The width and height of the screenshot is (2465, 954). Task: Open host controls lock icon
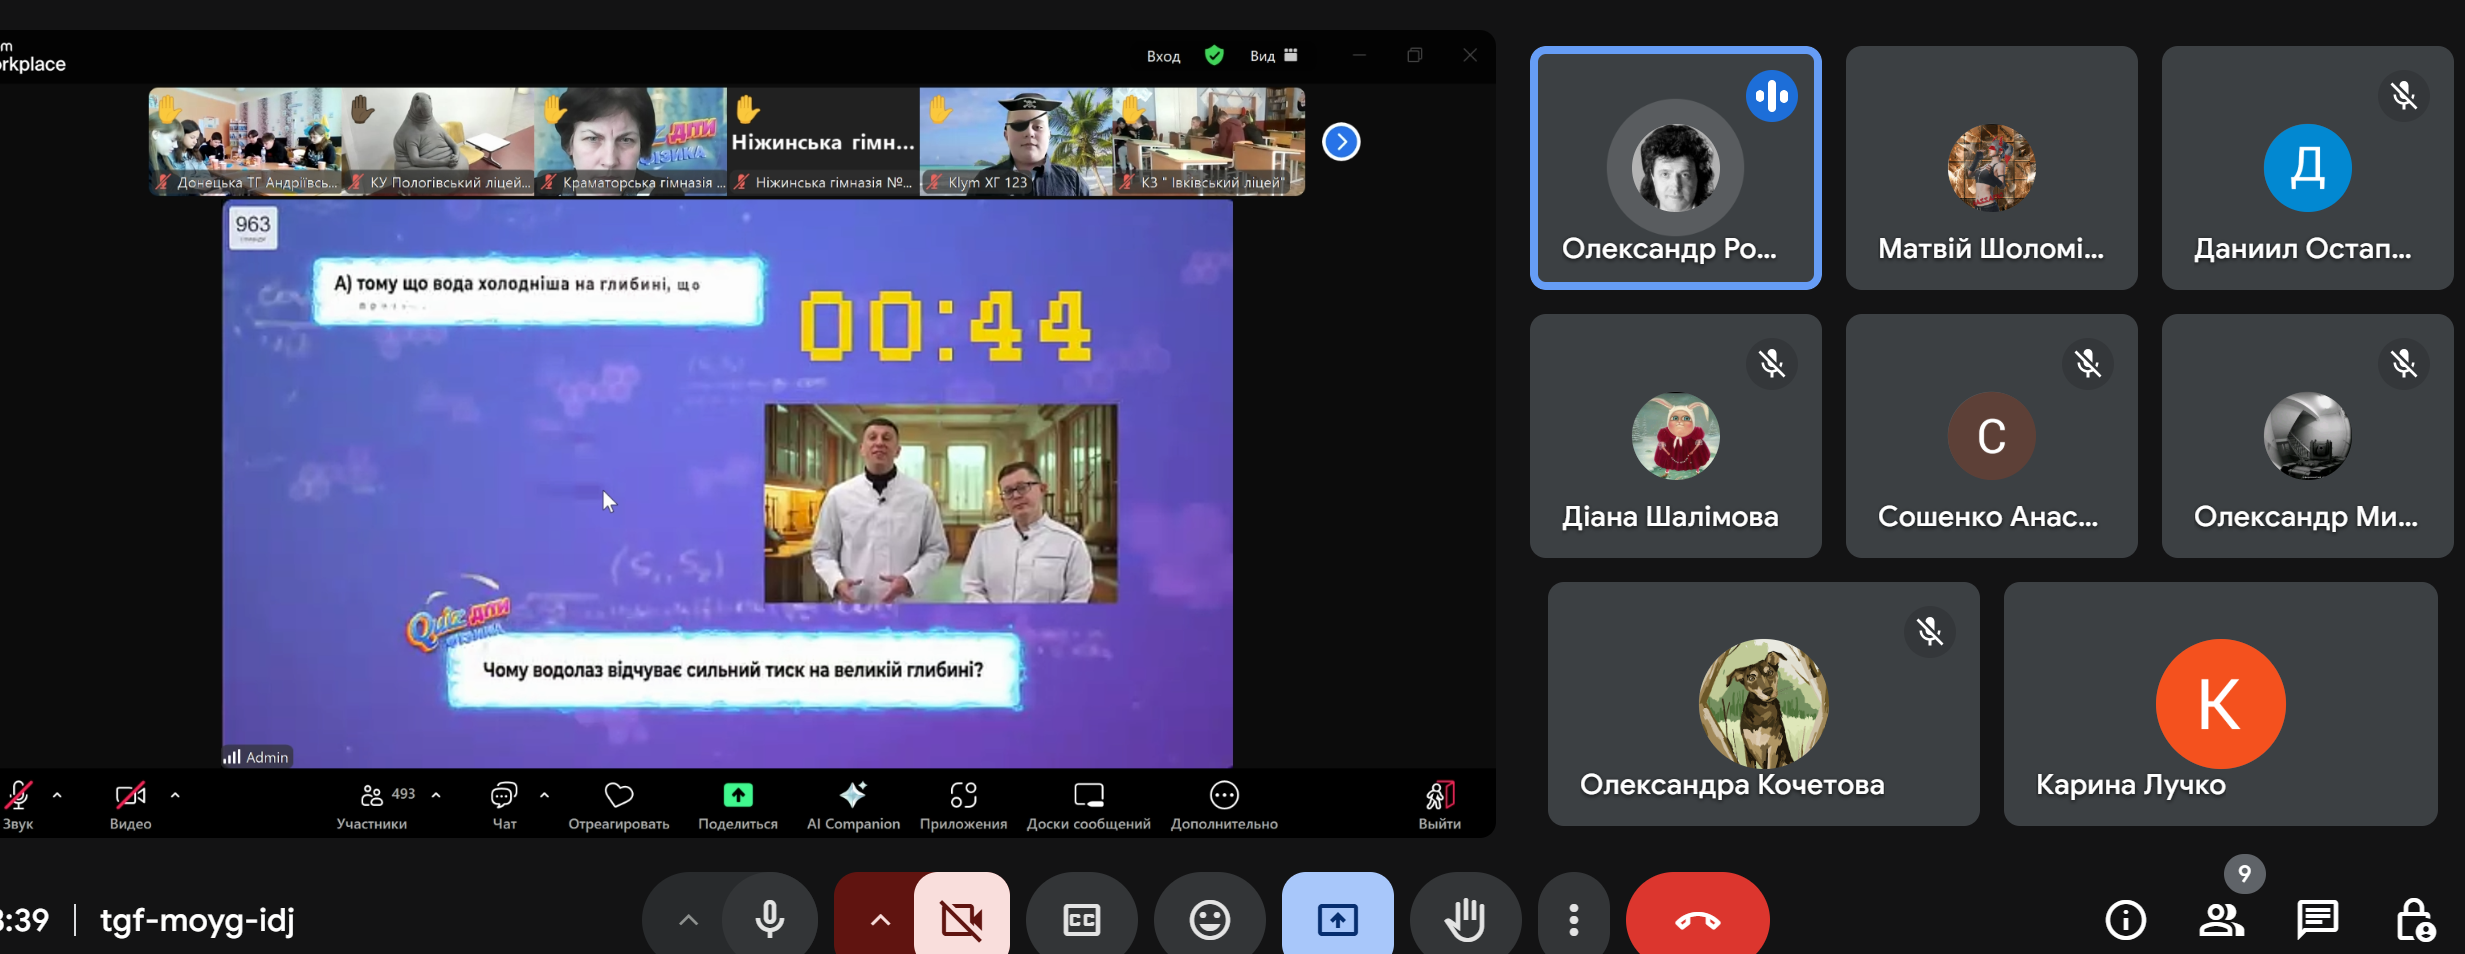click(x=2414, y=919)
